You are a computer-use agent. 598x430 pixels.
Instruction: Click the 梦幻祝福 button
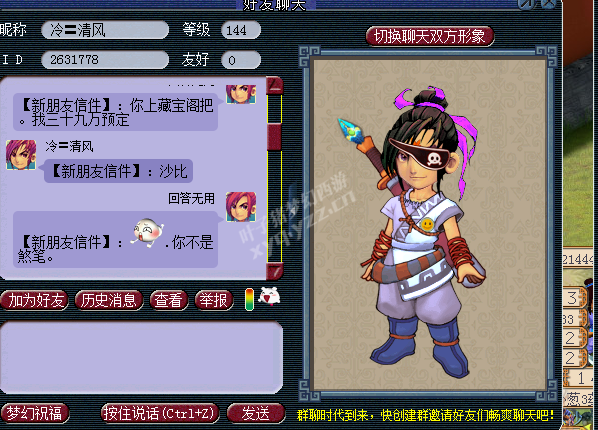(35, 413)
